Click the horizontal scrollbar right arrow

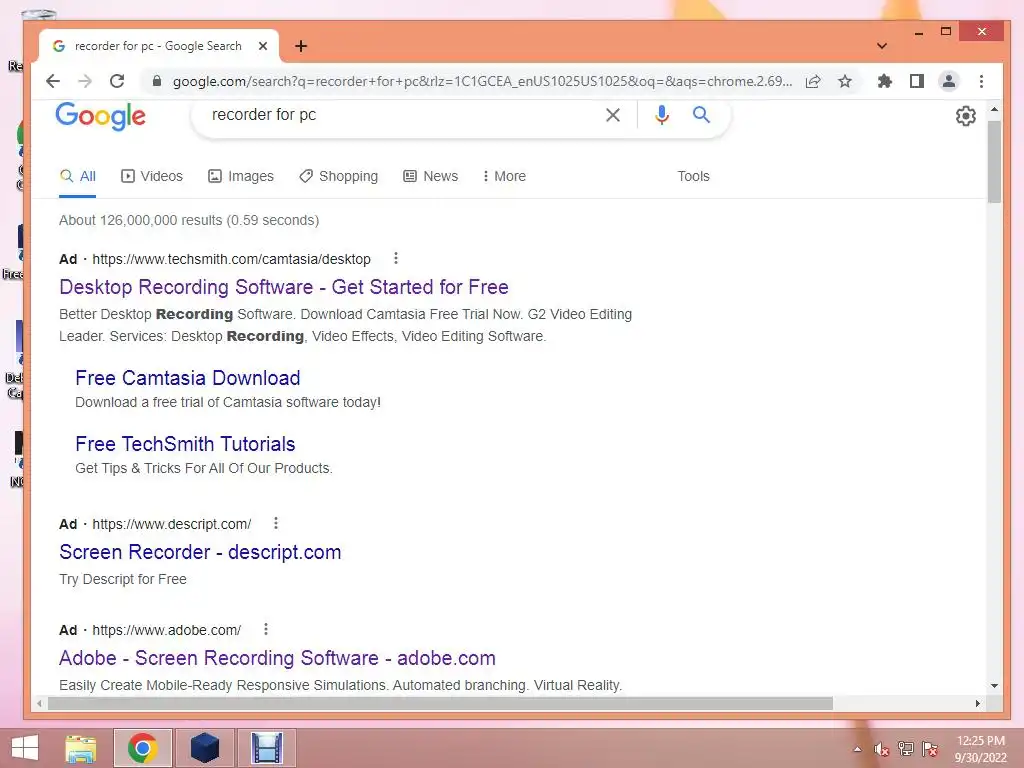pos(978,703)
